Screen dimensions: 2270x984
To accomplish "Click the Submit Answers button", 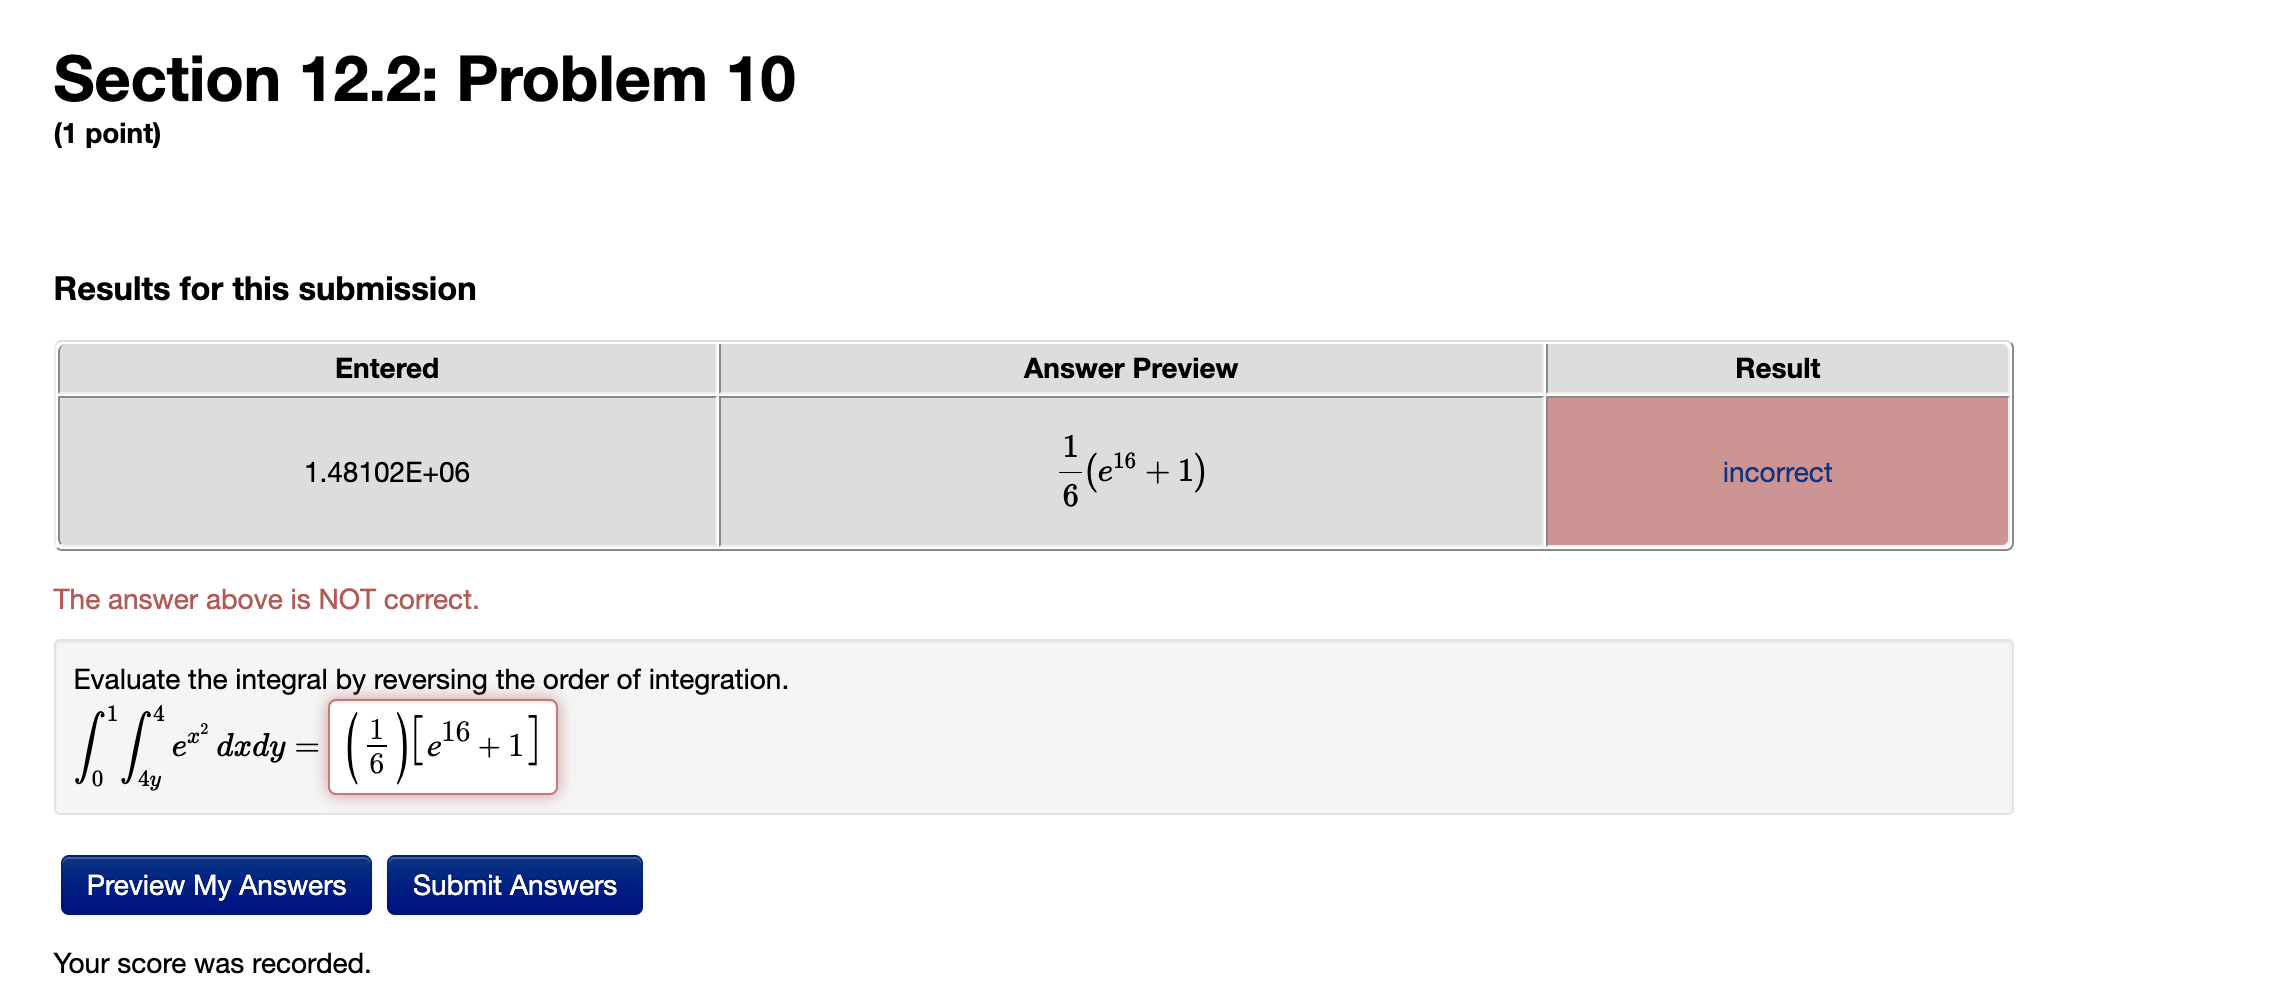I will tap(513, 884).
